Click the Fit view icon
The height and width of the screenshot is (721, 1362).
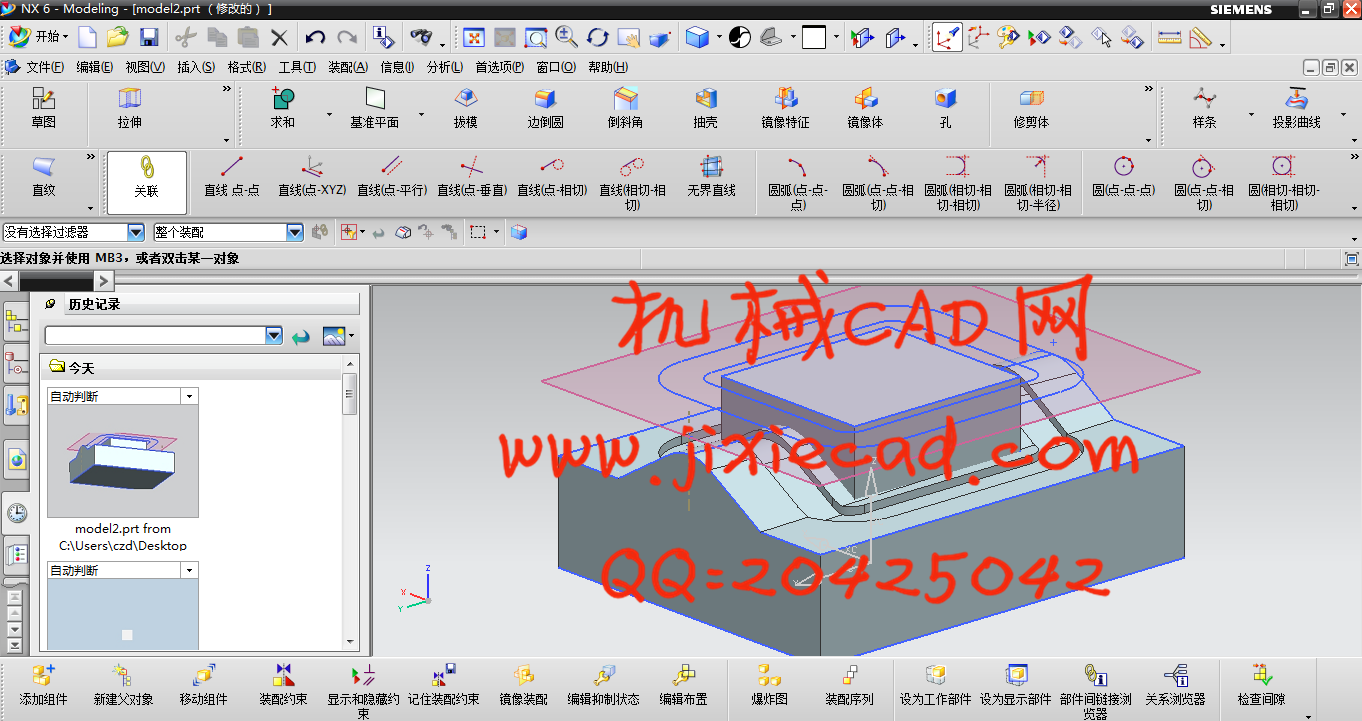(x=473, y=38)
